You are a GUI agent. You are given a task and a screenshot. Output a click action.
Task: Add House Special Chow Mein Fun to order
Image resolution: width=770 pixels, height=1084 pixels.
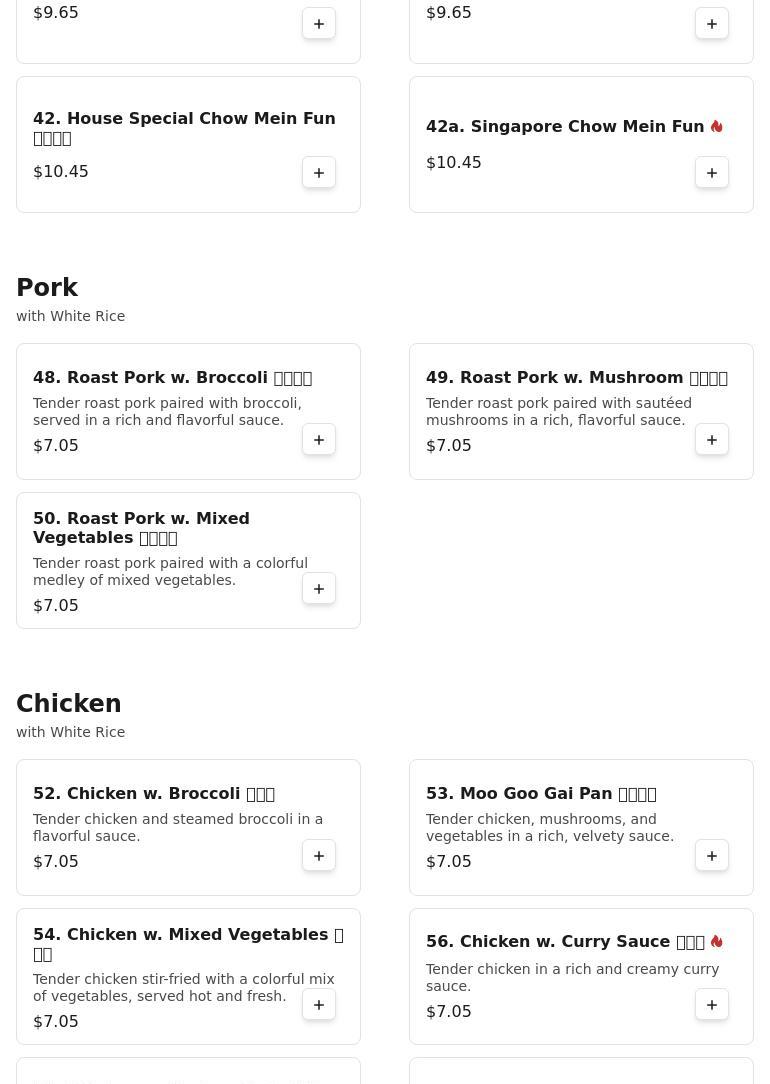tap(319, 173)
